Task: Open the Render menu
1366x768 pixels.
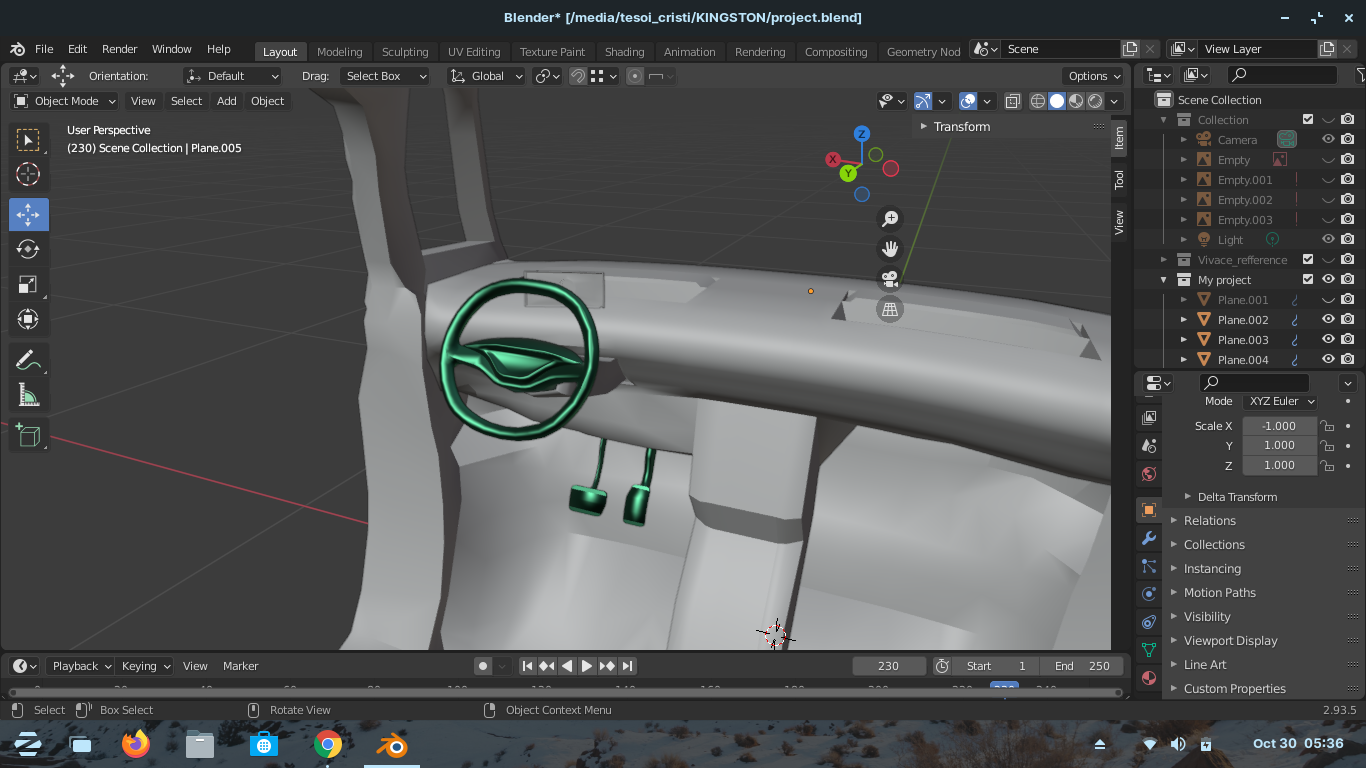Action: point(119,49)
